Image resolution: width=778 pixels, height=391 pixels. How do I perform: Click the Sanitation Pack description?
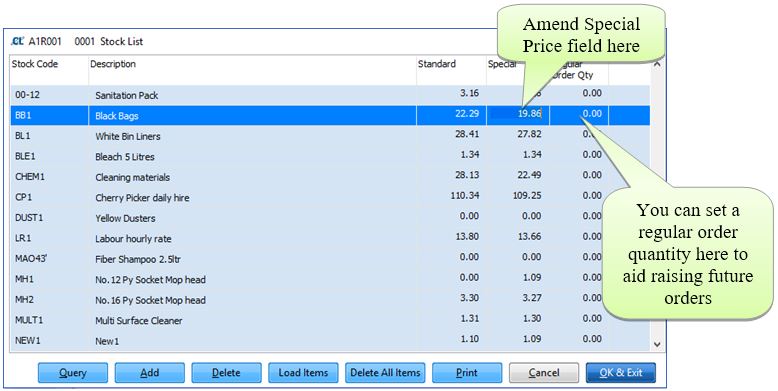[x=127, y=95]
